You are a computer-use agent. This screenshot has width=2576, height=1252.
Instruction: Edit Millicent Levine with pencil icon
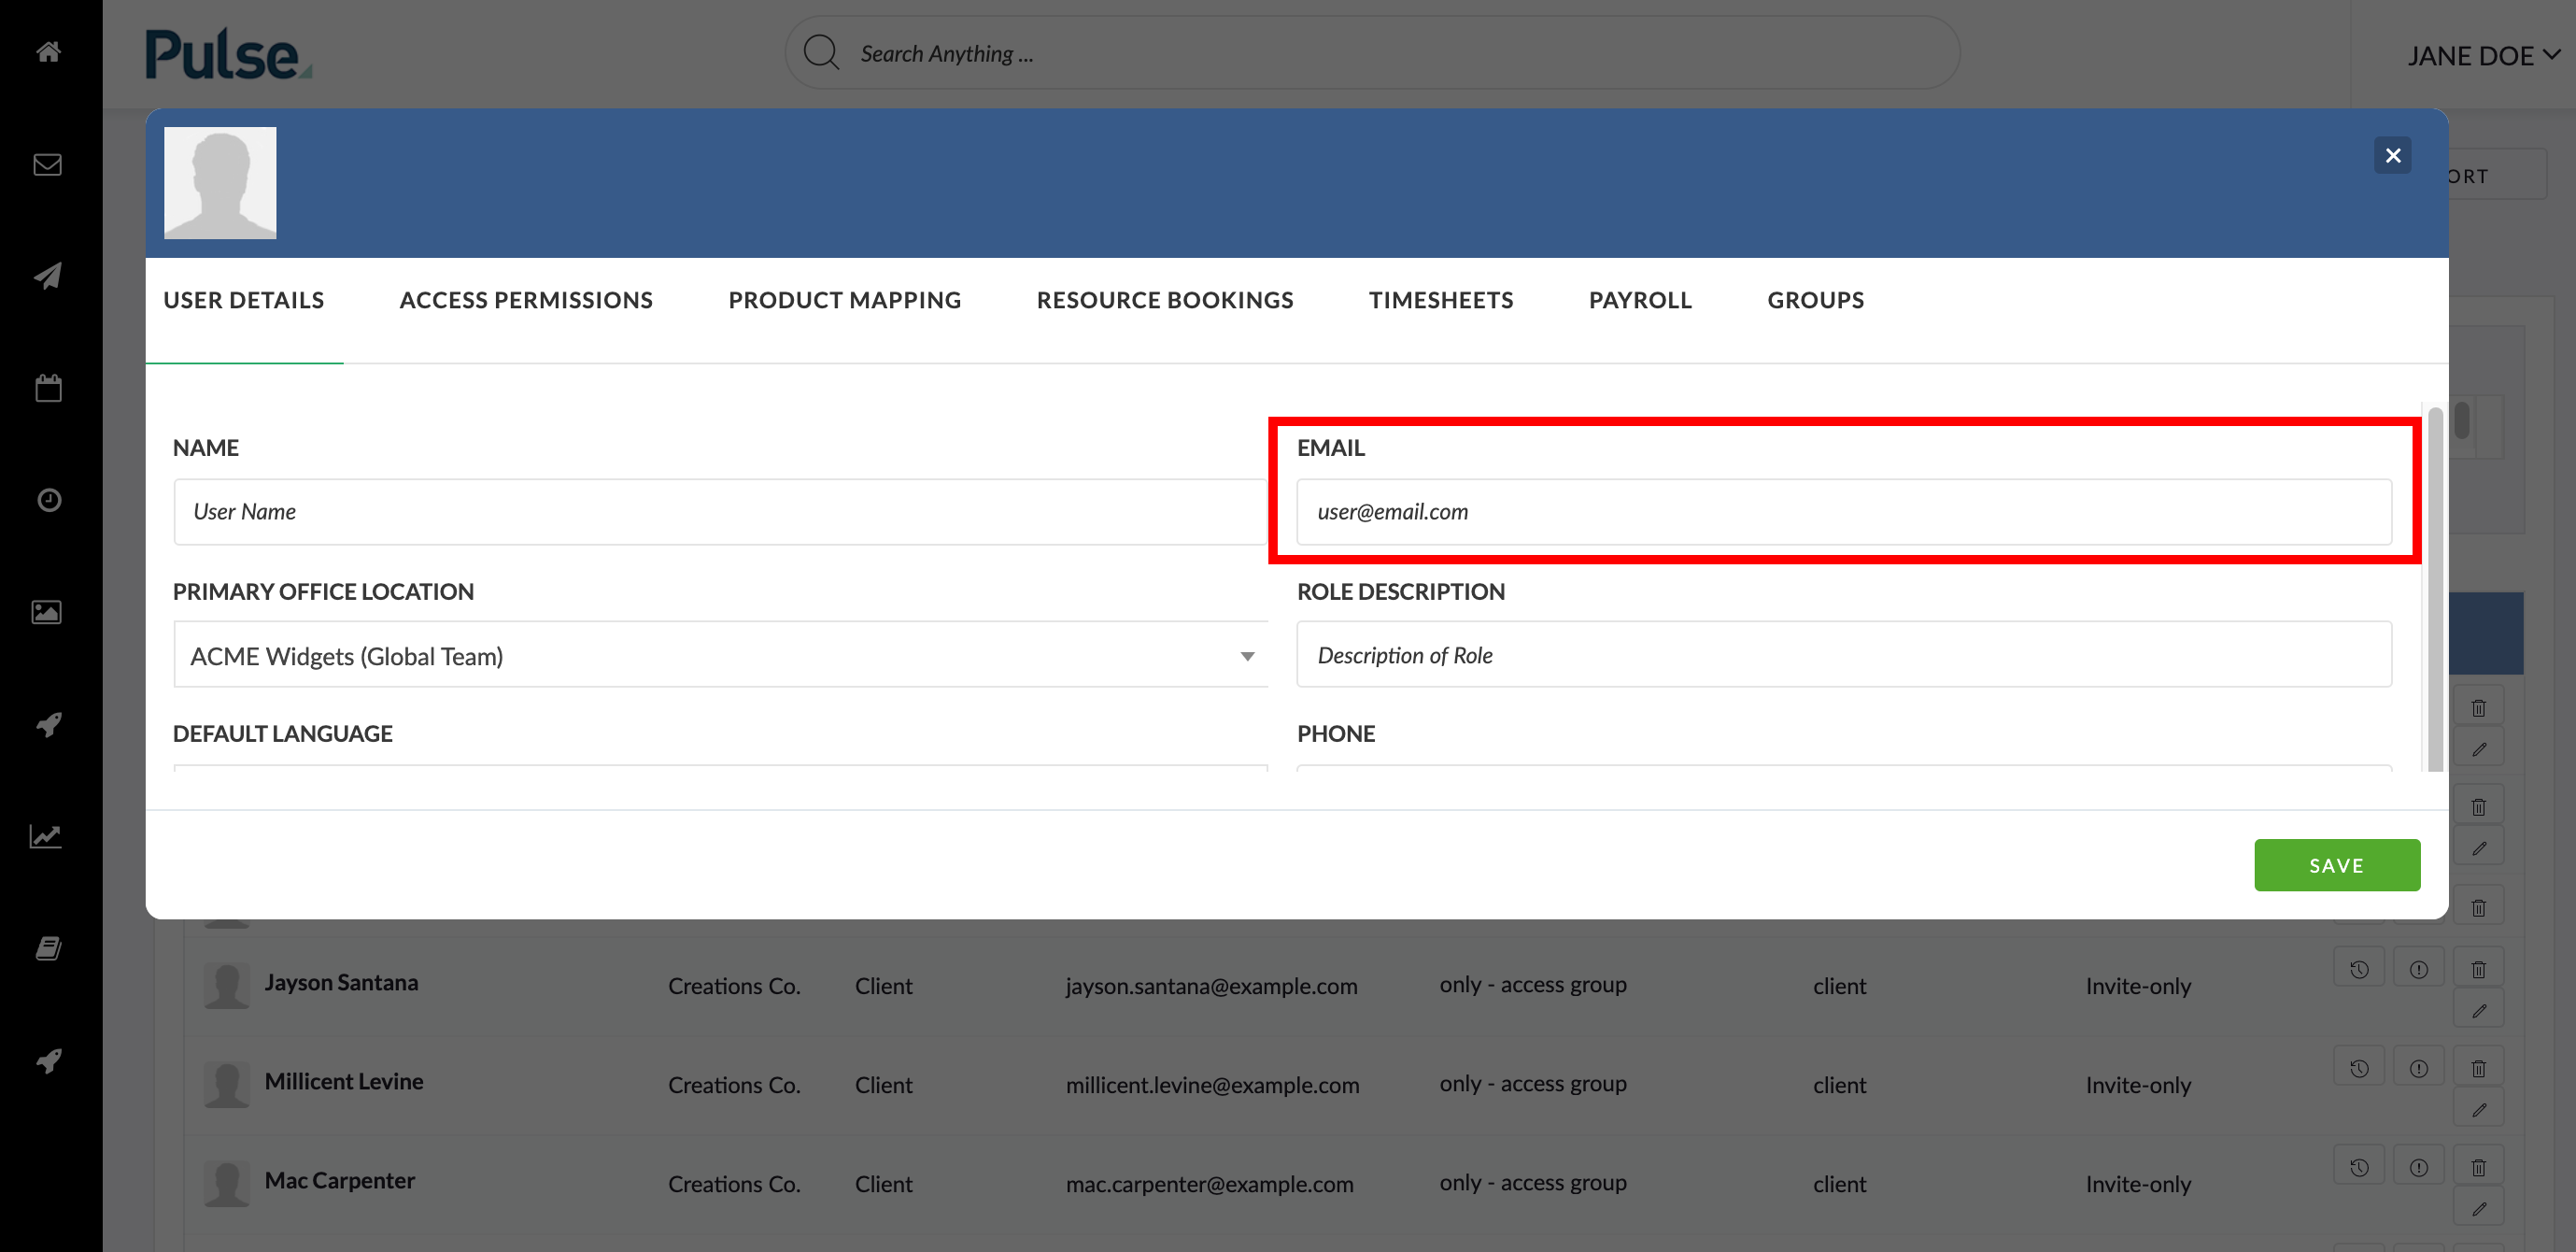(x=2479, y=1110)
